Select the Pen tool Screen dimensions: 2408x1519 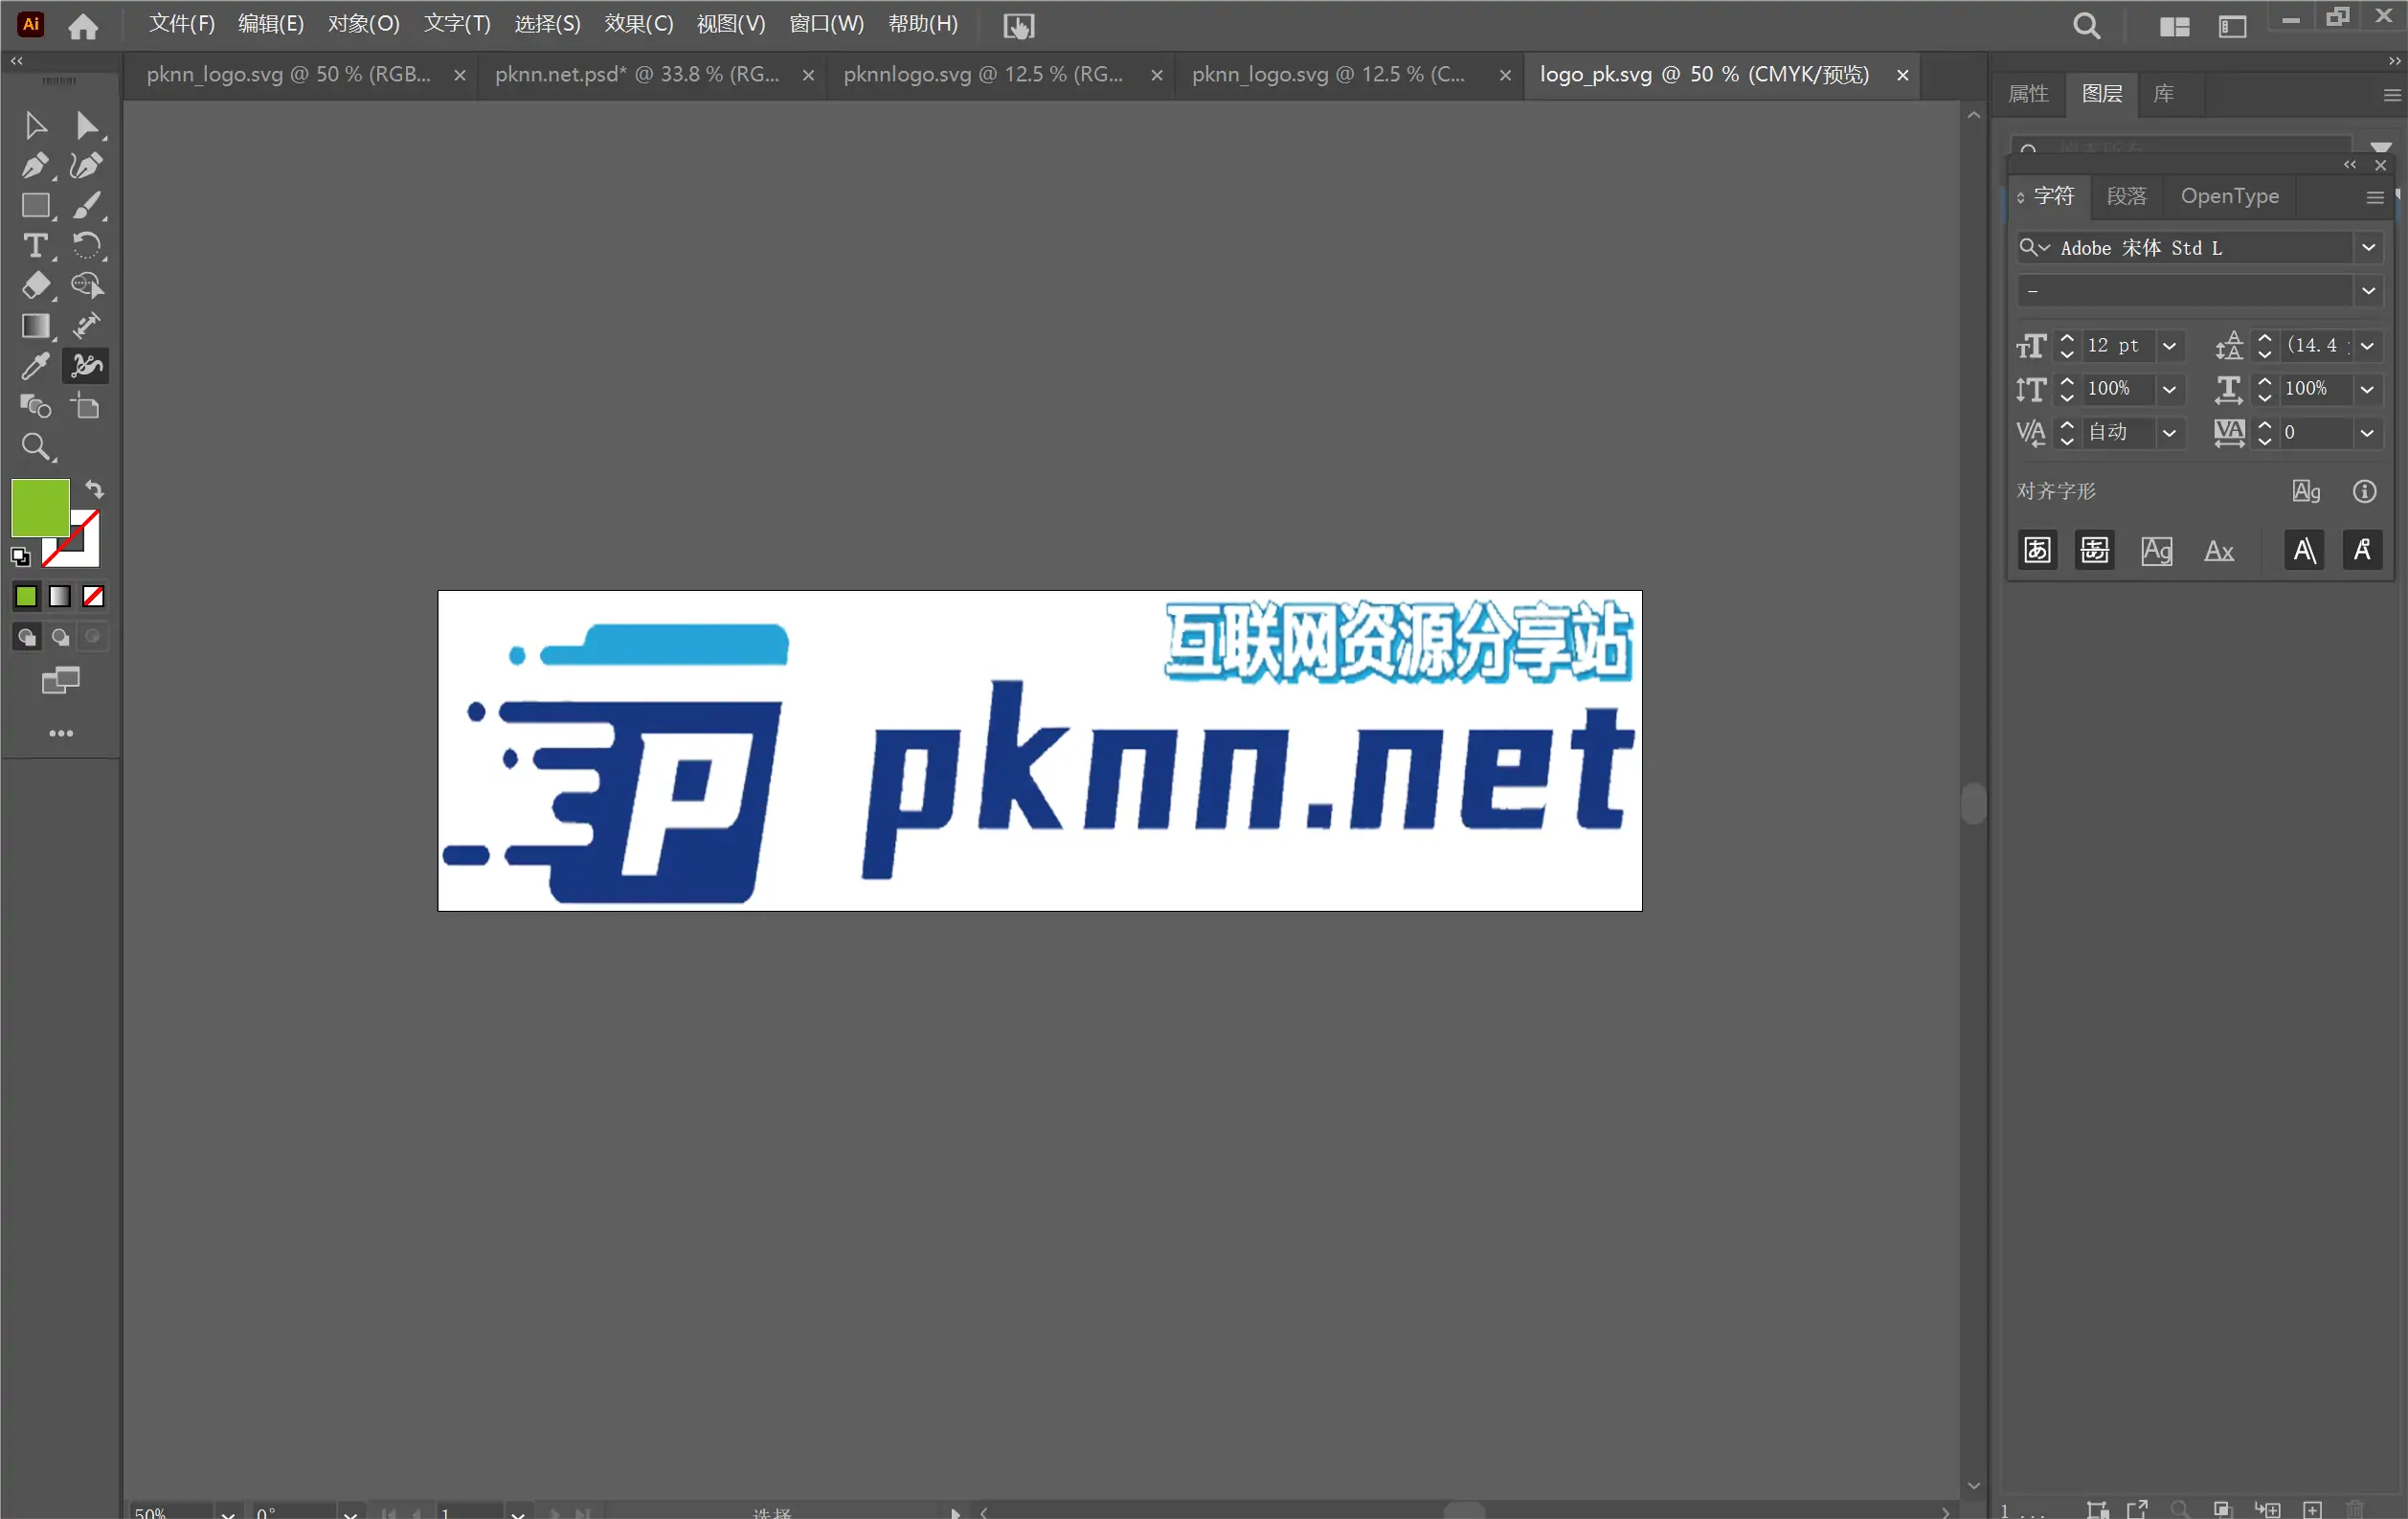pyautogui.click(x=35, y=165)
